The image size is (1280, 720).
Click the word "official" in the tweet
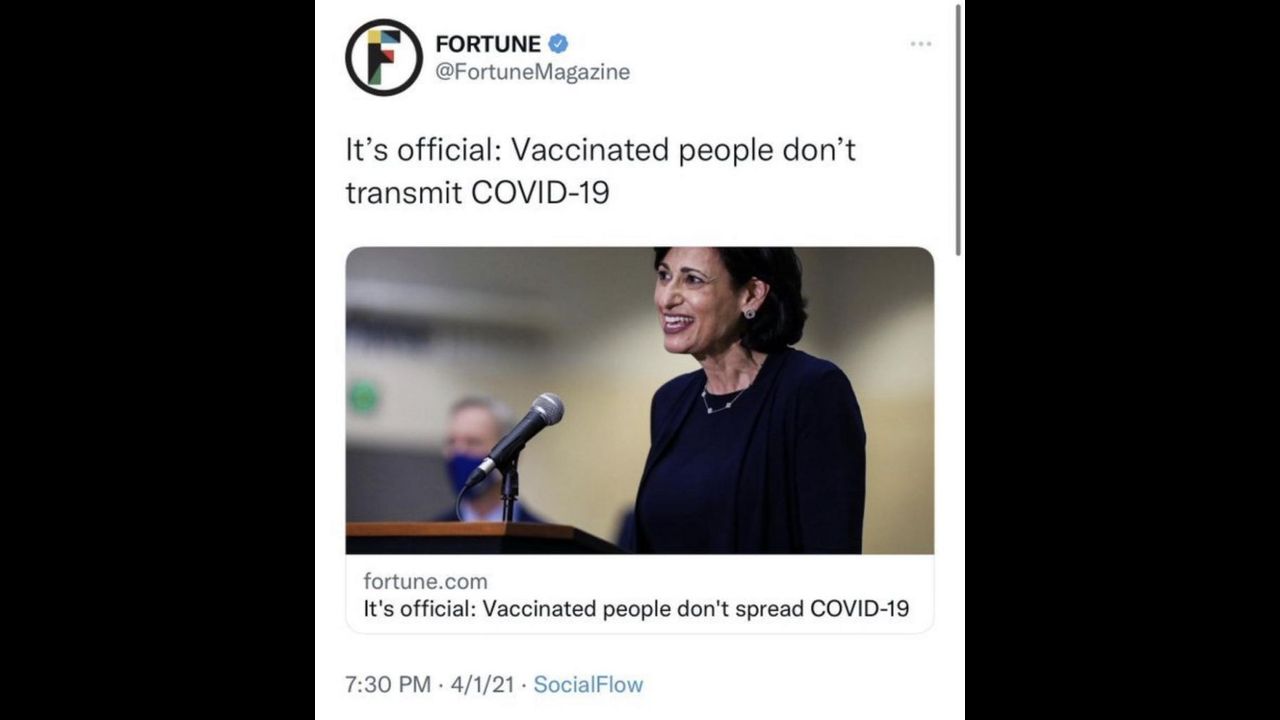449,150
